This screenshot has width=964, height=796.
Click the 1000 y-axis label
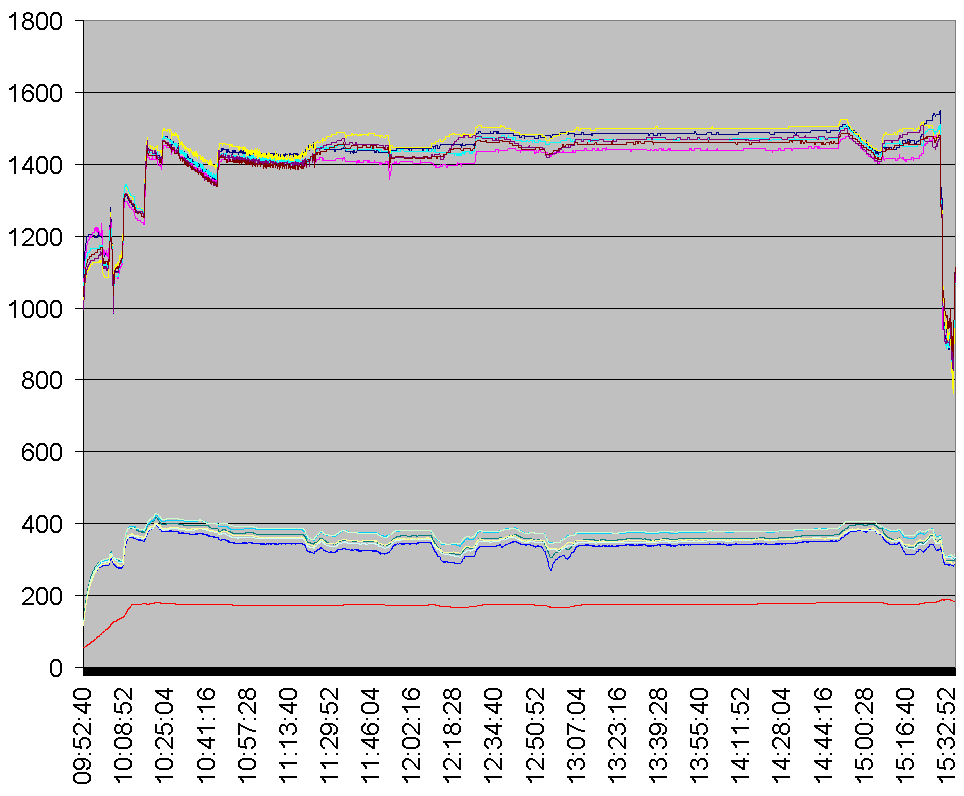click(x=34, y=309)
